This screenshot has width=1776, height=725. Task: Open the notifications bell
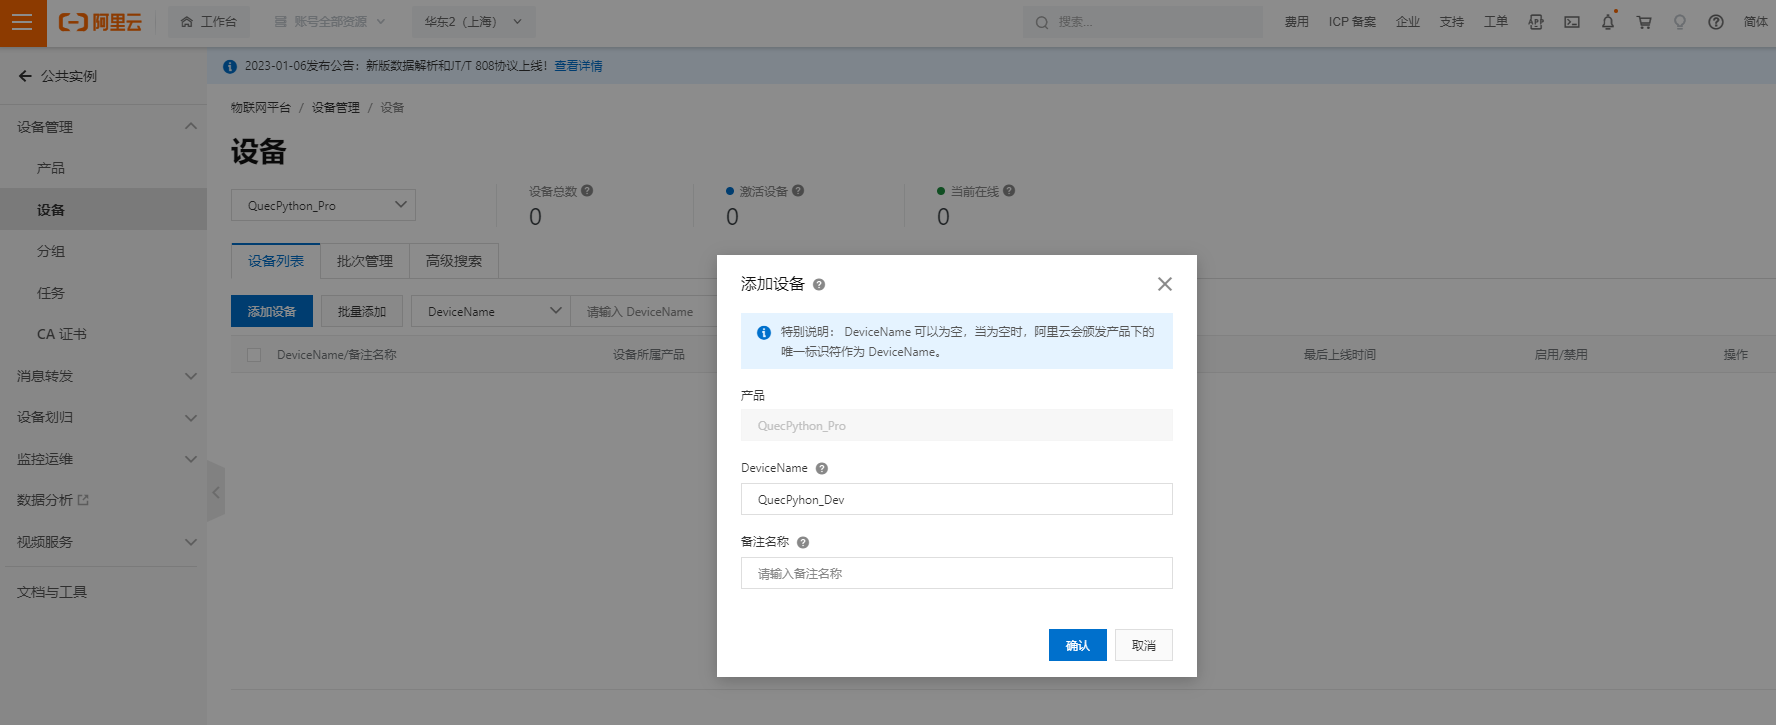(x=1608, y=22)
